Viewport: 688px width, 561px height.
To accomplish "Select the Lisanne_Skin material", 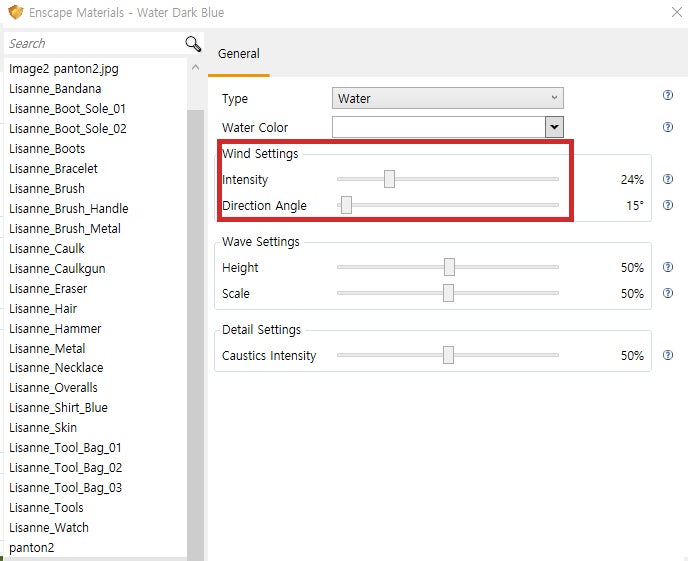I will (x=43, y=428).
